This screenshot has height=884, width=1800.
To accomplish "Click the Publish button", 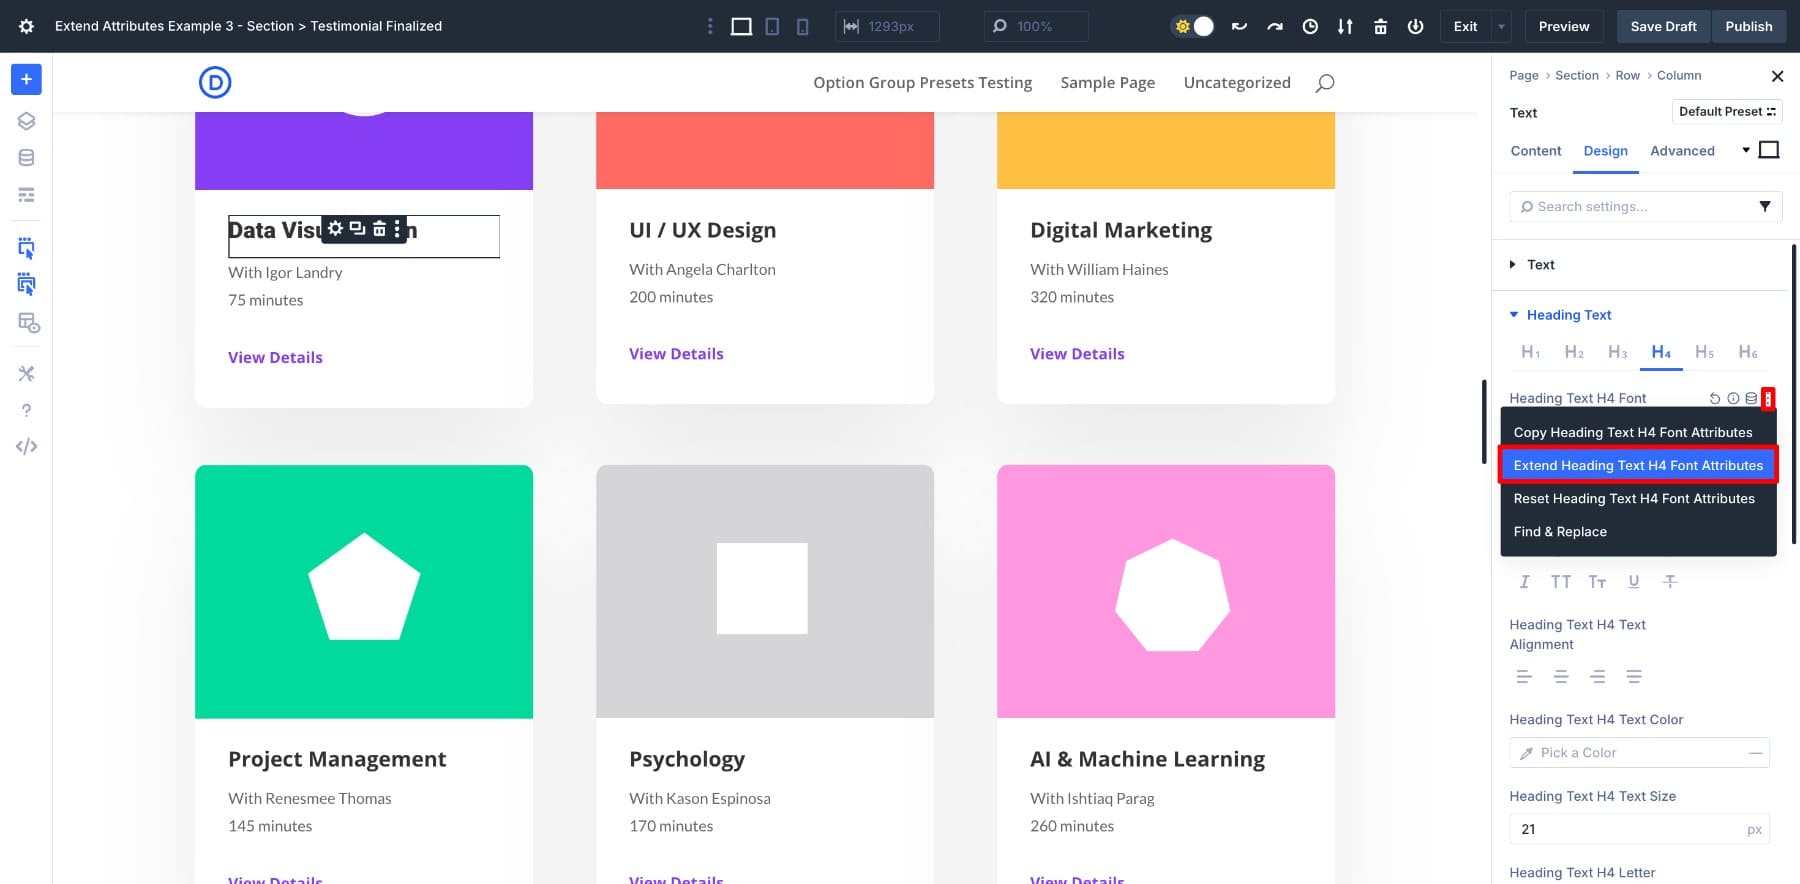I will point(1748,27).
